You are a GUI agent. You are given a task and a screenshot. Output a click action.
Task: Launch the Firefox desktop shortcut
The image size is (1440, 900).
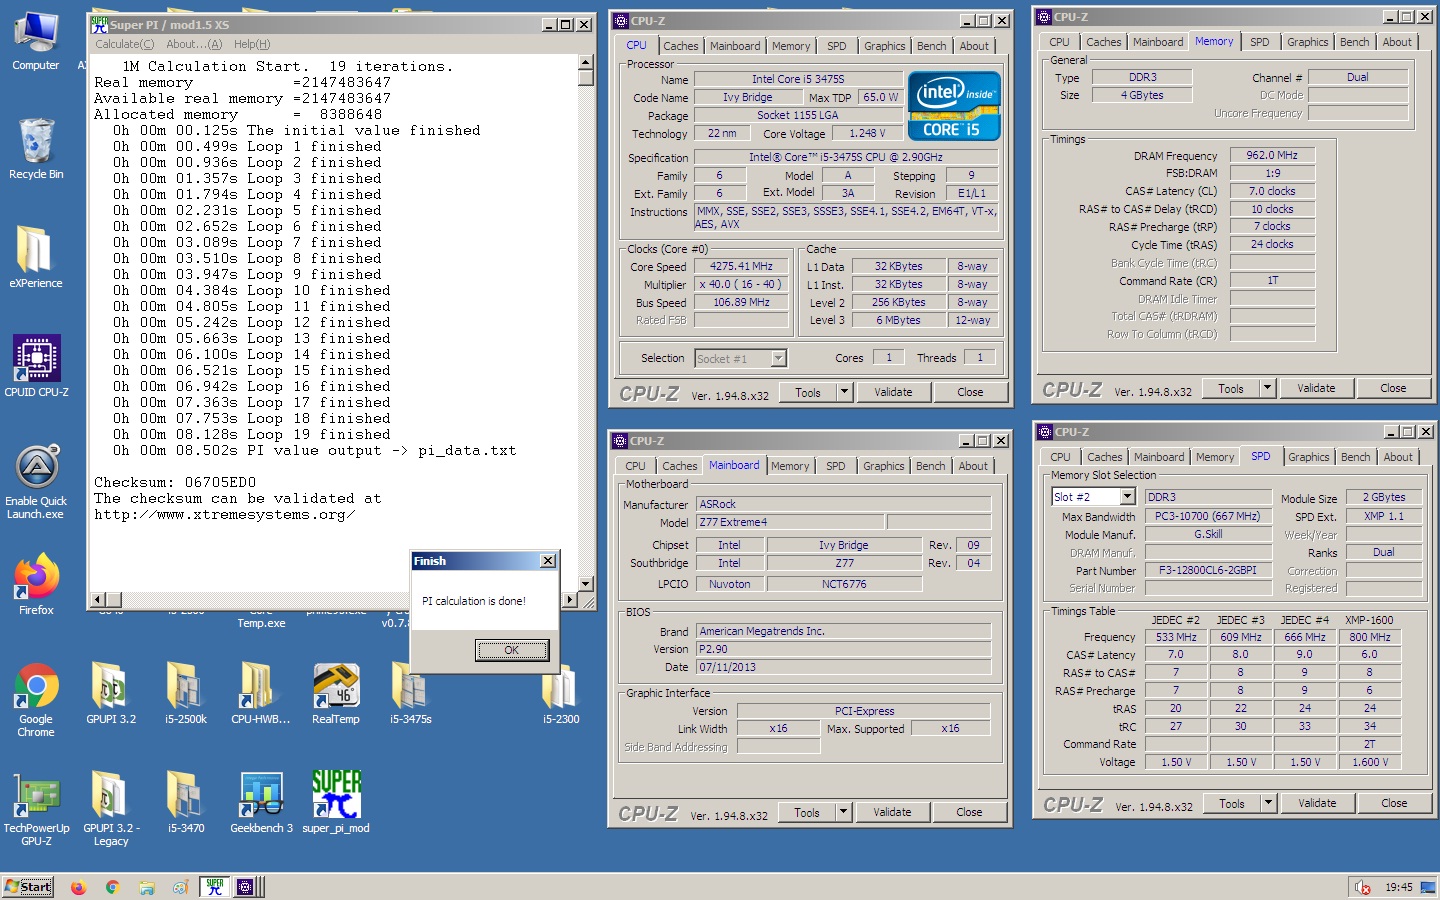pyautogui.click(x=36, y=584)
